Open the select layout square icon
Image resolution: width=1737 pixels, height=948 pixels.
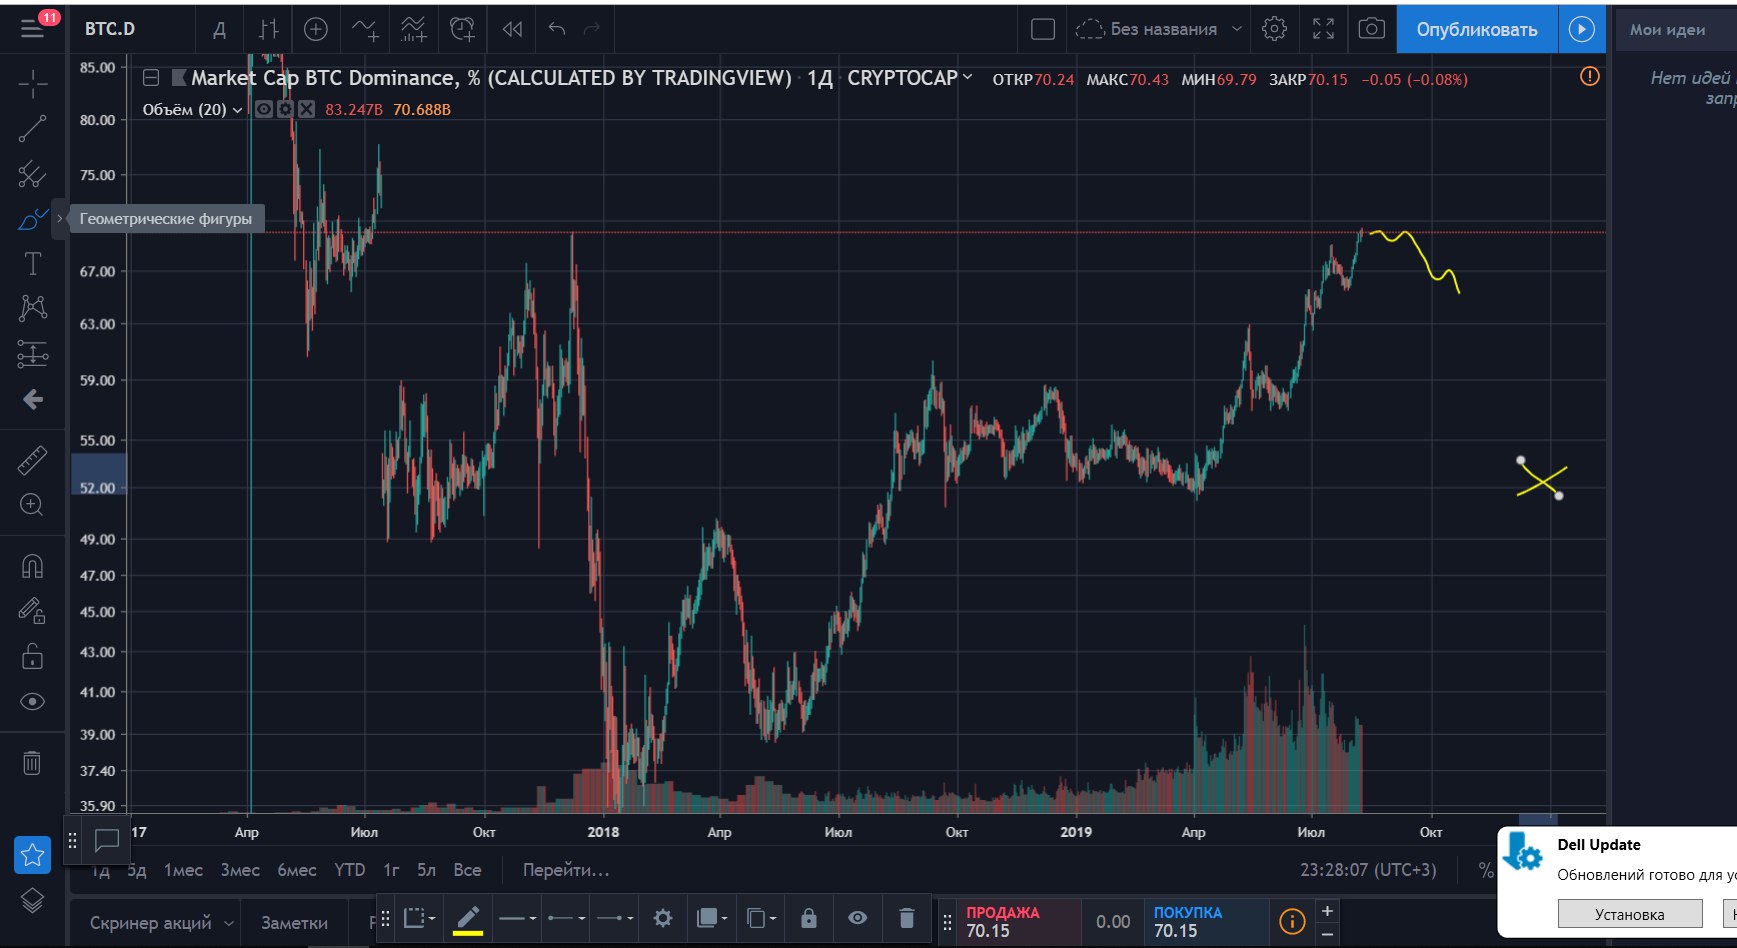pyautogui.click(x=1043, y=30)
